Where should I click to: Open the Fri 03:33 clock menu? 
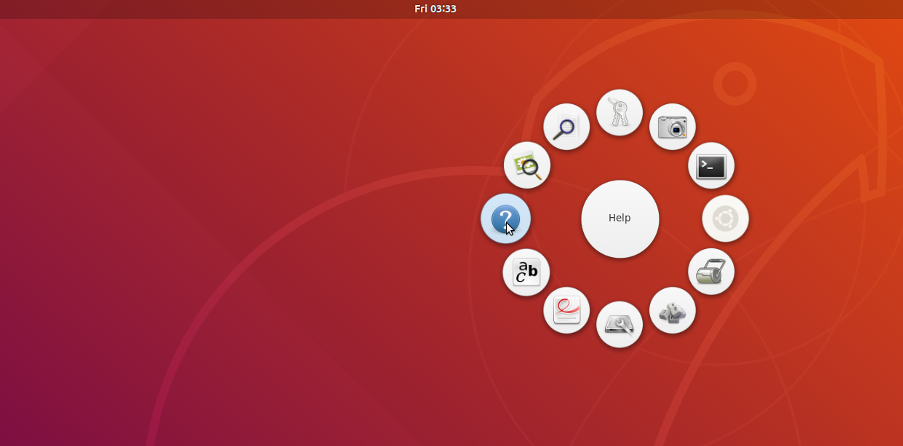click(435, 9)
